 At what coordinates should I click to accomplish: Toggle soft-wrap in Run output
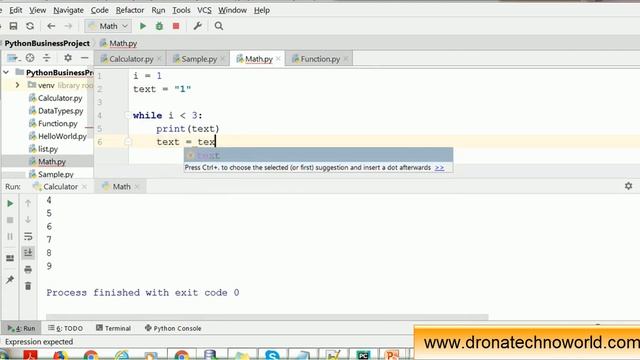pos(28,236)
